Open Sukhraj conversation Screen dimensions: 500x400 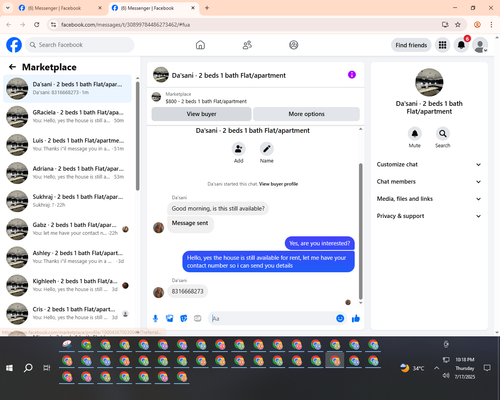(x=67, y=201)
